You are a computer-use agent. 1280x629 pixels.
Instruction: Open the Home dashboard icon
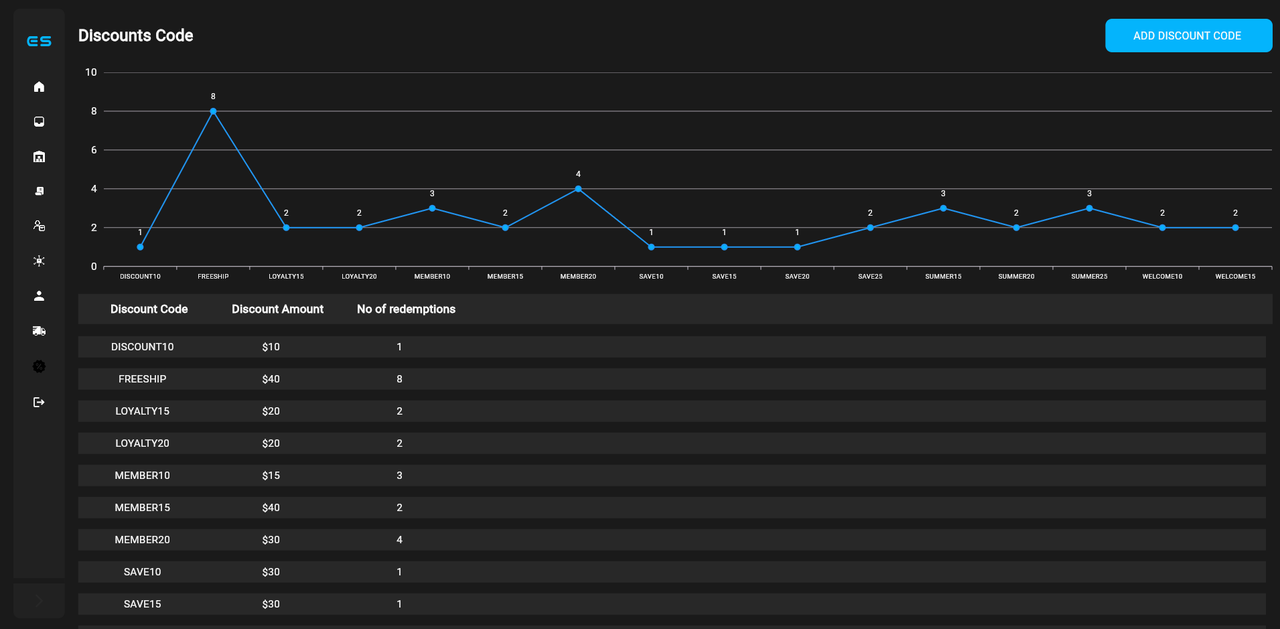click(39, 87)
